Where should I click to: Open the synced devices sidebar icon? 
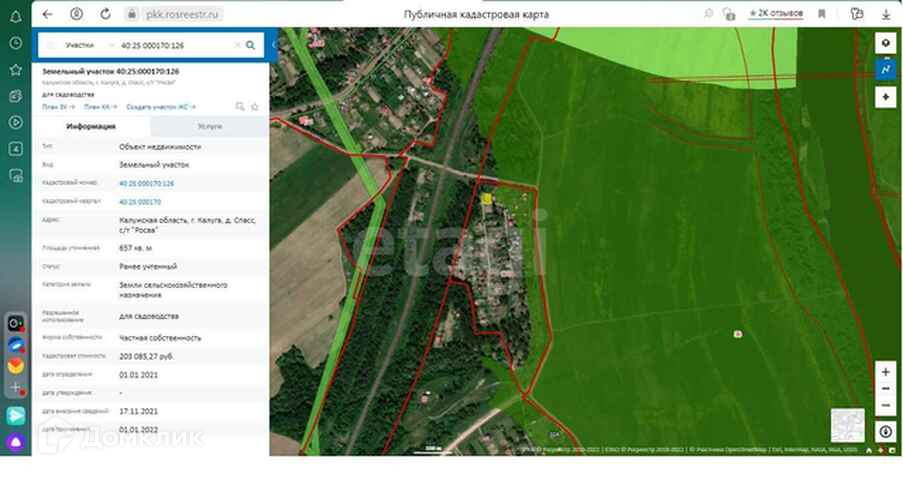click(x=16, y=176)
